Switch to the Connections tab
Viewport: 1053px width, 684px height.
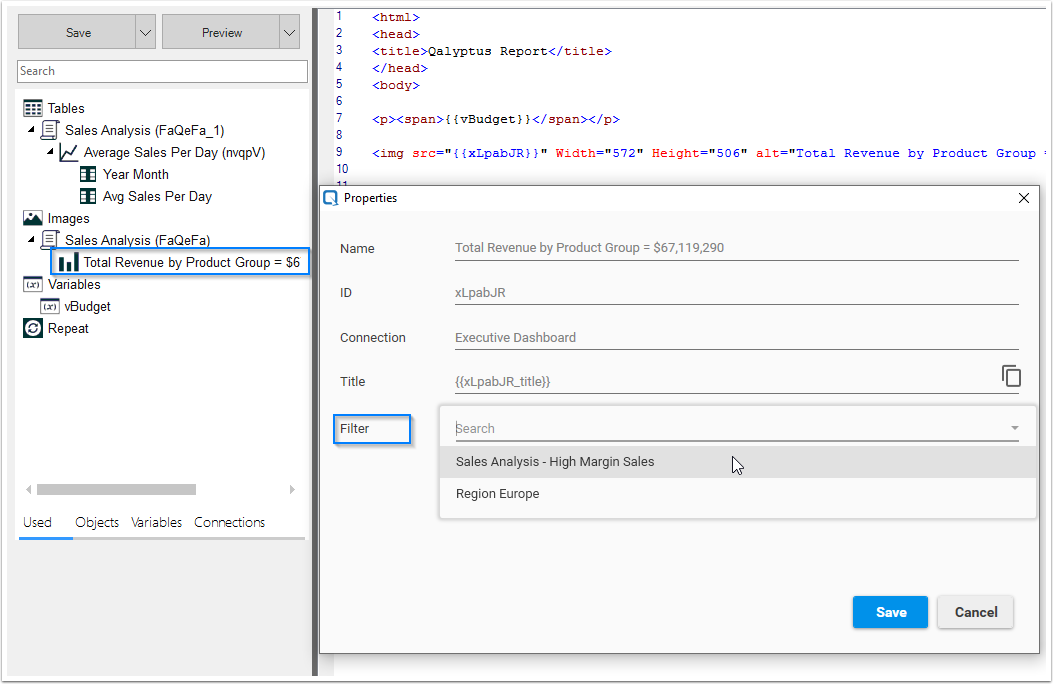point(229,522)
